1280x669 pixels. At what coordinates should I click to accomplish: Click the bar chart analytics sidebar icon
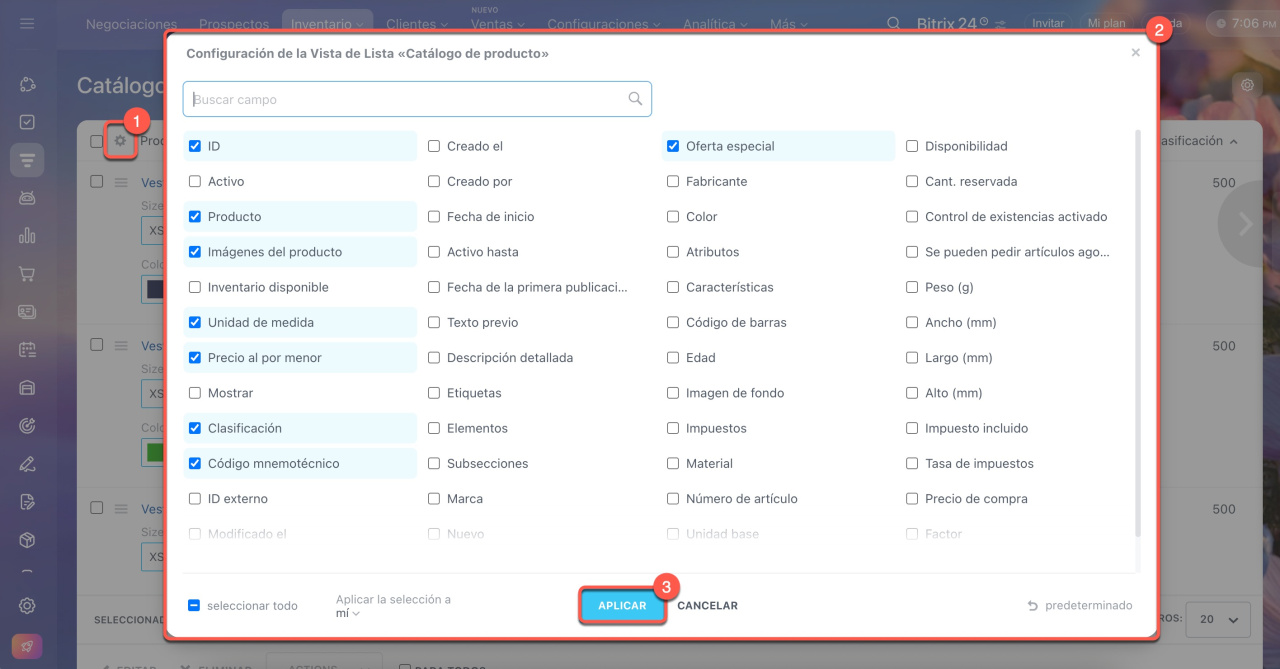(x=27, y=236)
